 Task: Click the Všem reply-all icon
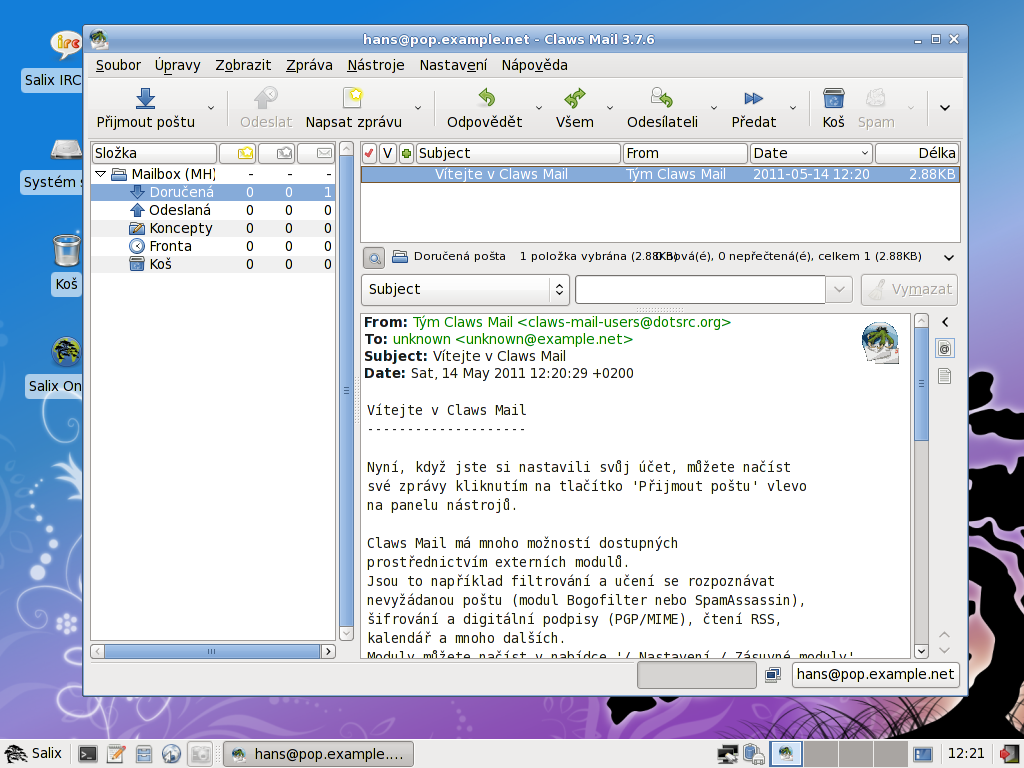[x=575, y=98]
